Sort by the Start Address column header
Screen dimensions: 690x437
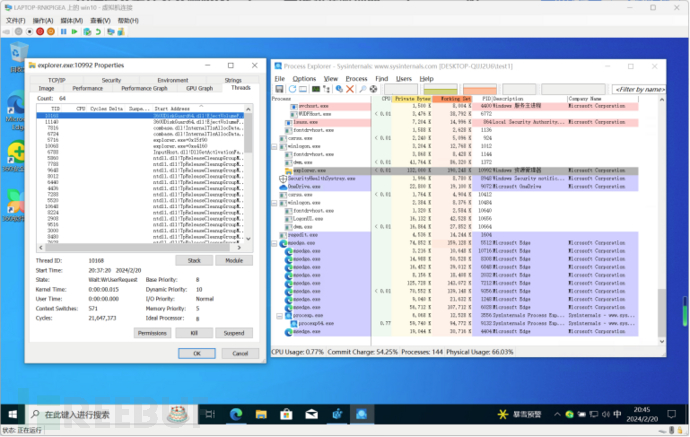171,109
